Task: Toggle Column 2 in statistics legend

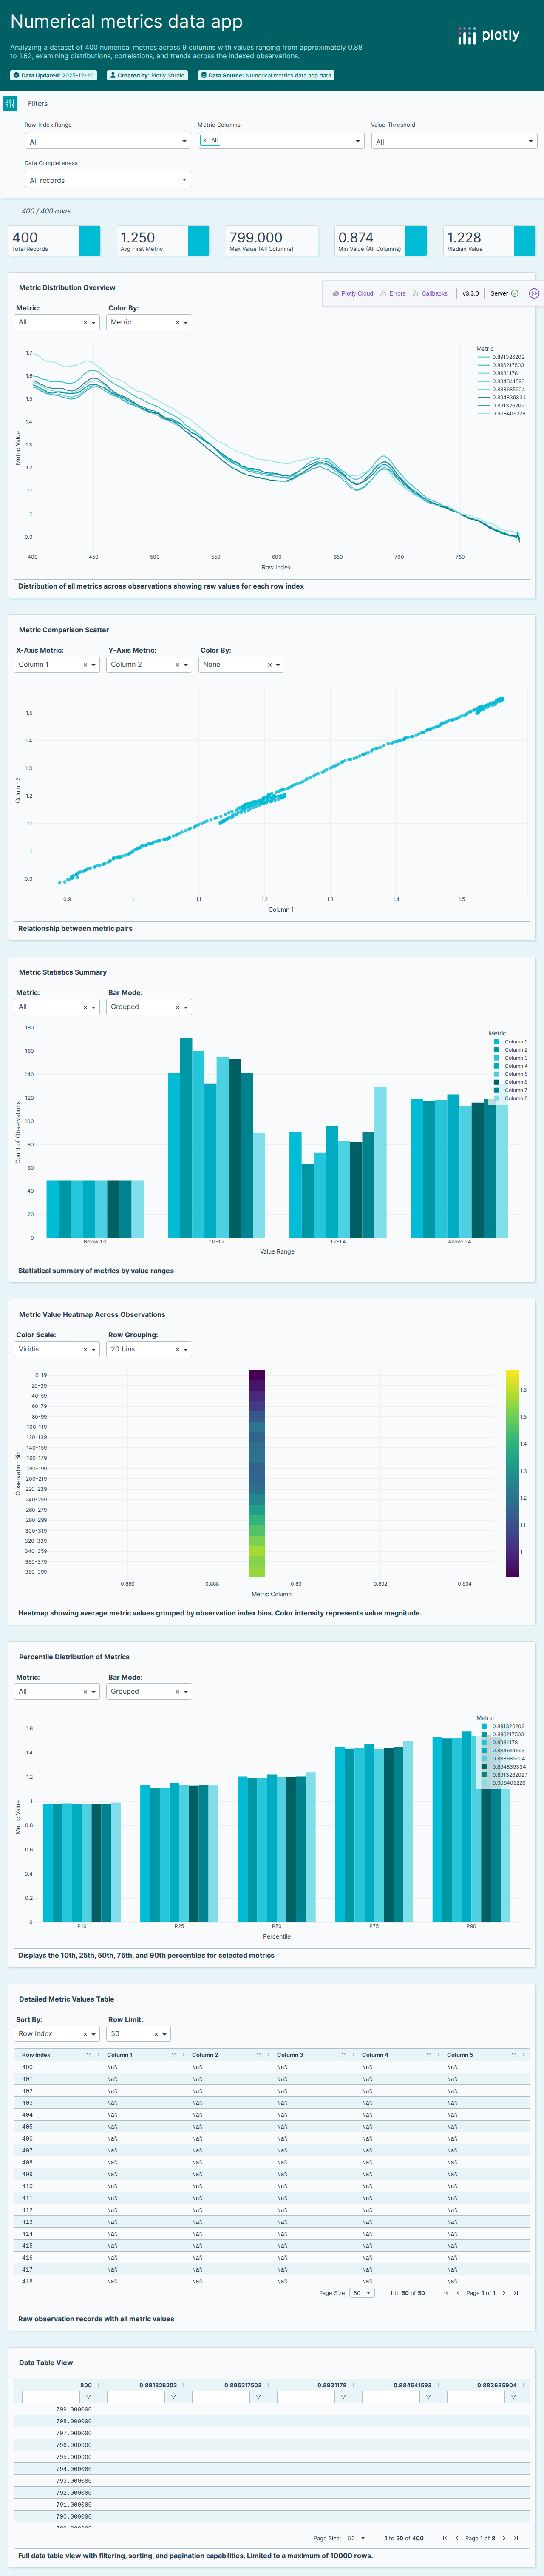Action: (x=509, y=1049)
